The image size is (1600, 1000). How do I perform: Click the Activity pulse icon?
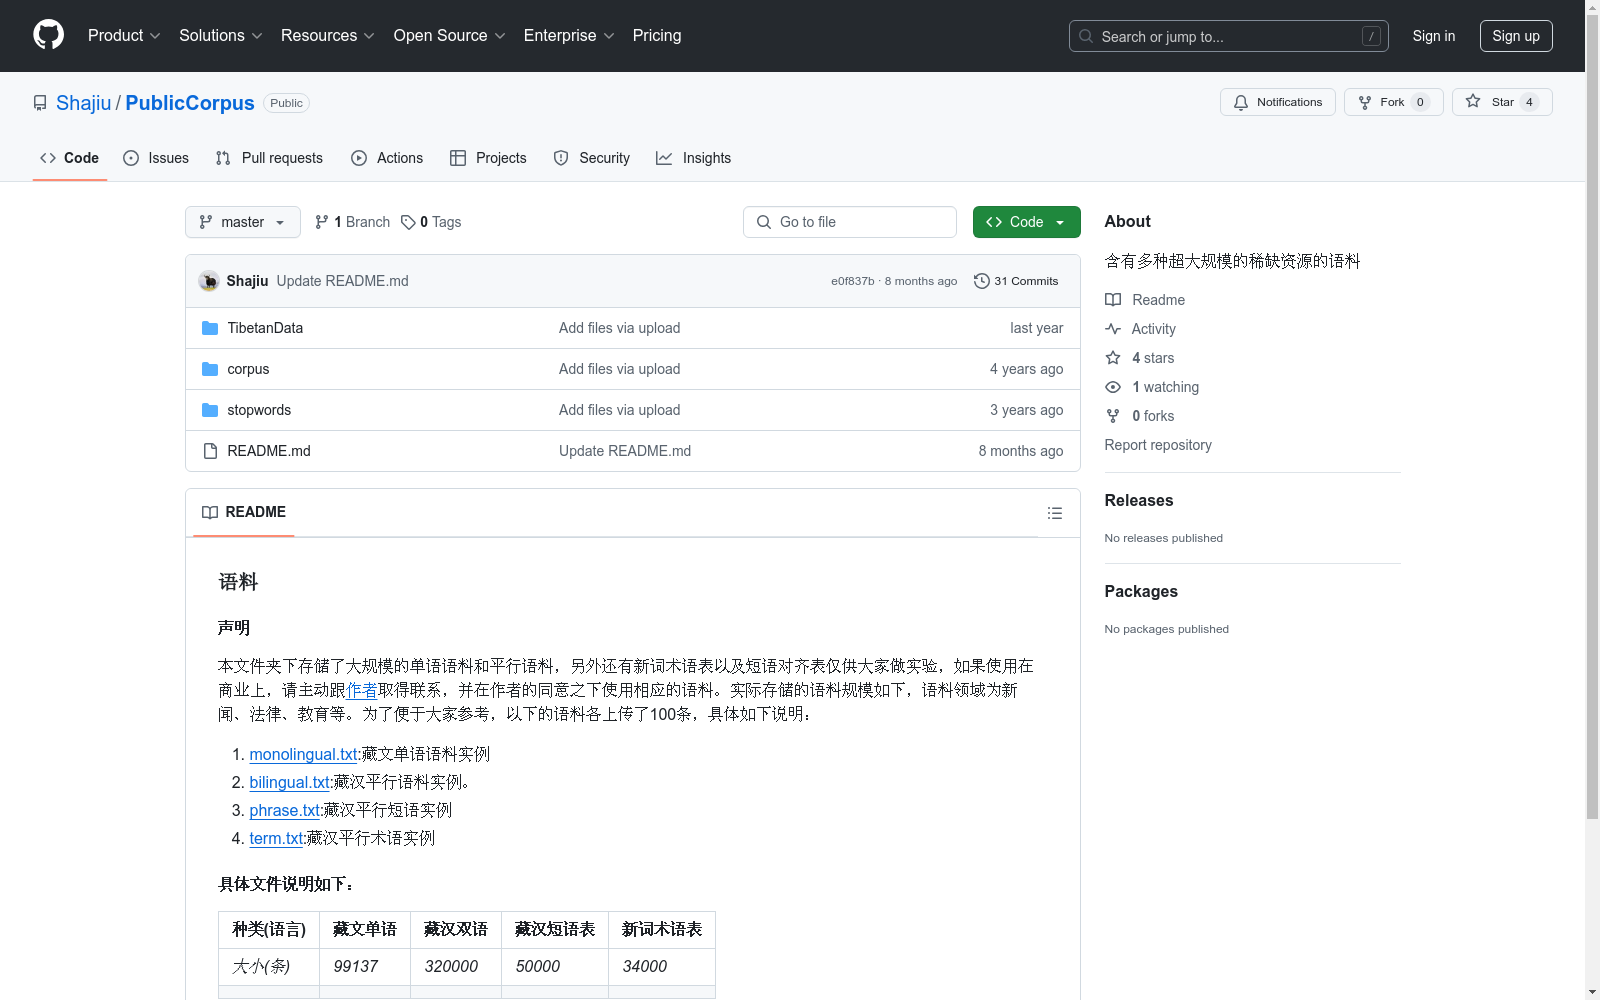pyautogui.click(x=1113, y=329)
